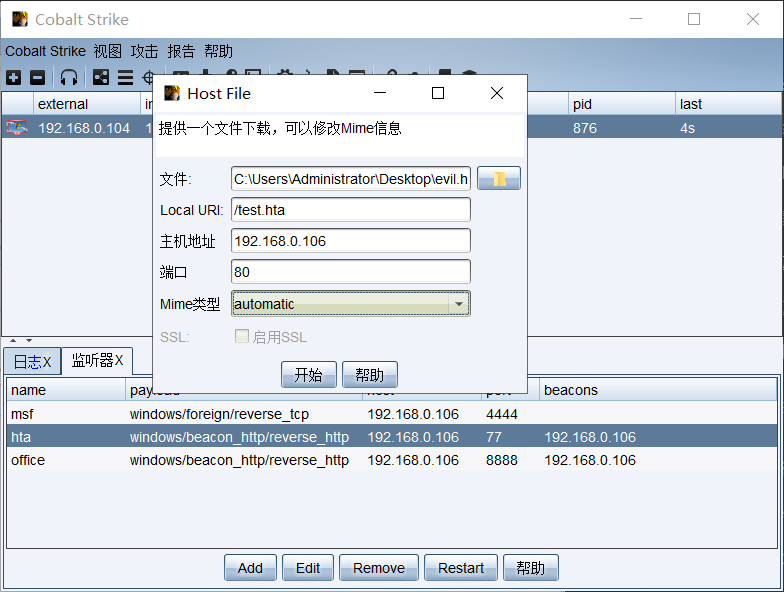The width and height of the screenshot is (784, 592).
Task: Click the folder browse icon beside file path
Action: [x=499, y=179]
